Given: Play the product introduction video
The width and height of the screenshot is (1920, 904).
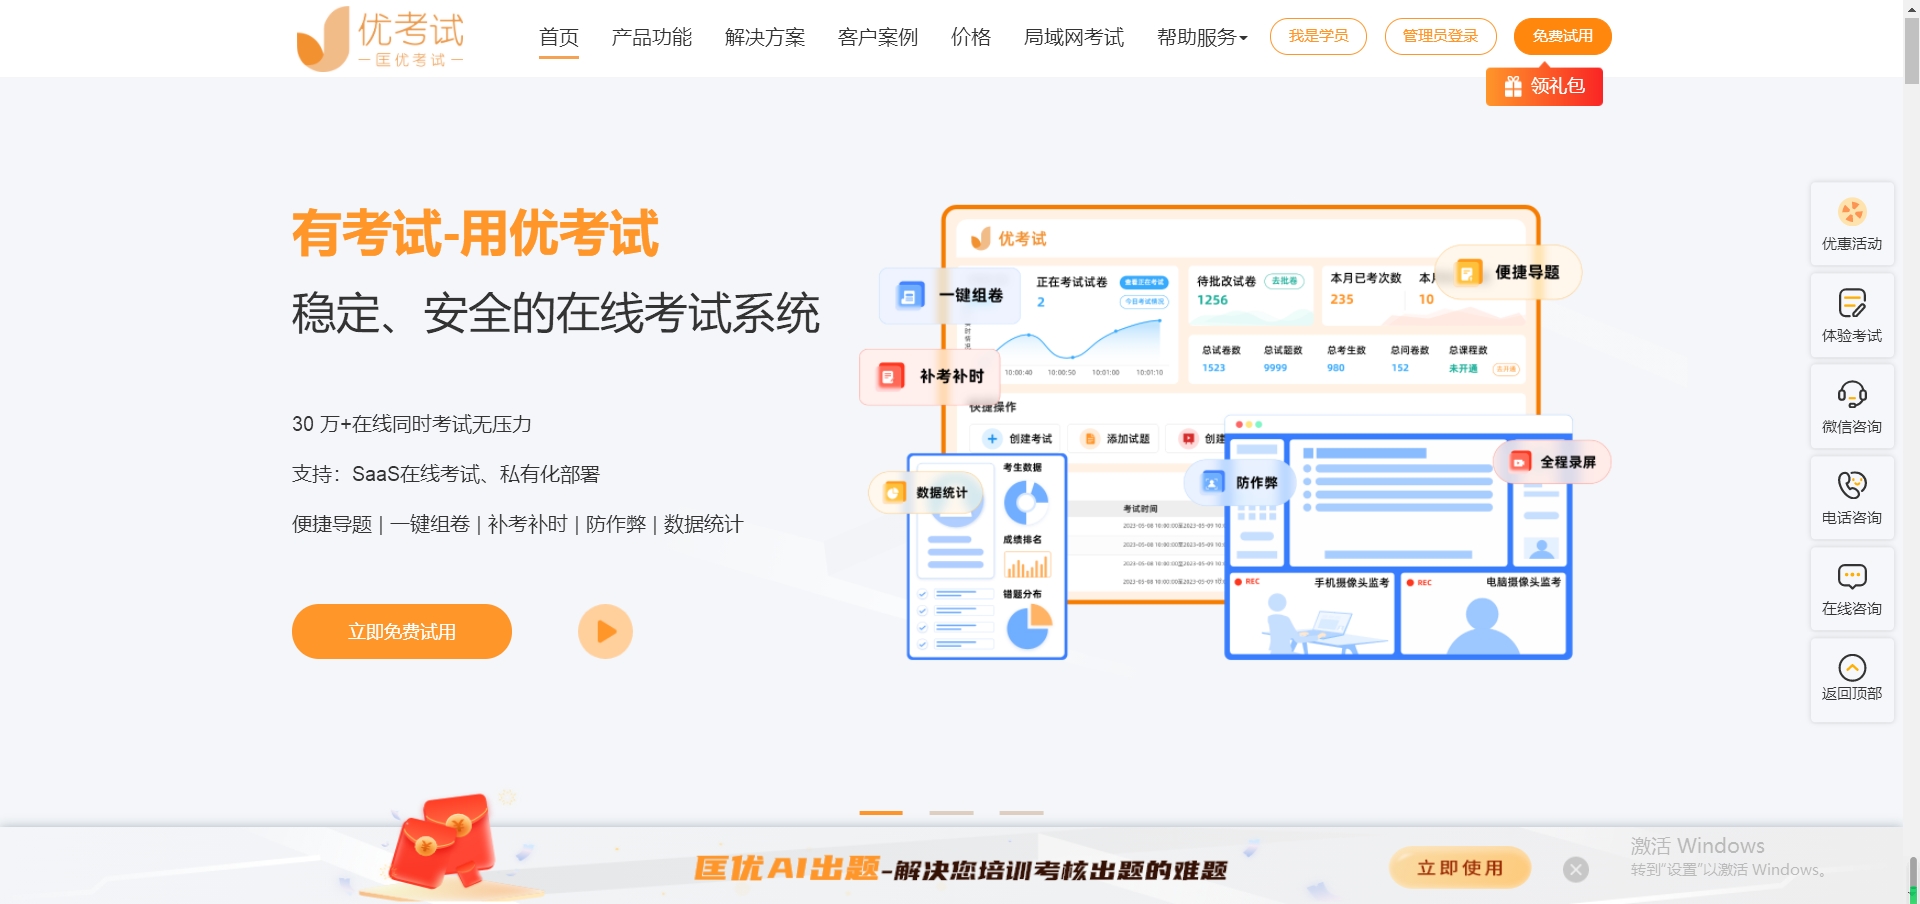Looking at the screenshot, I should click(x=605, y=631).
